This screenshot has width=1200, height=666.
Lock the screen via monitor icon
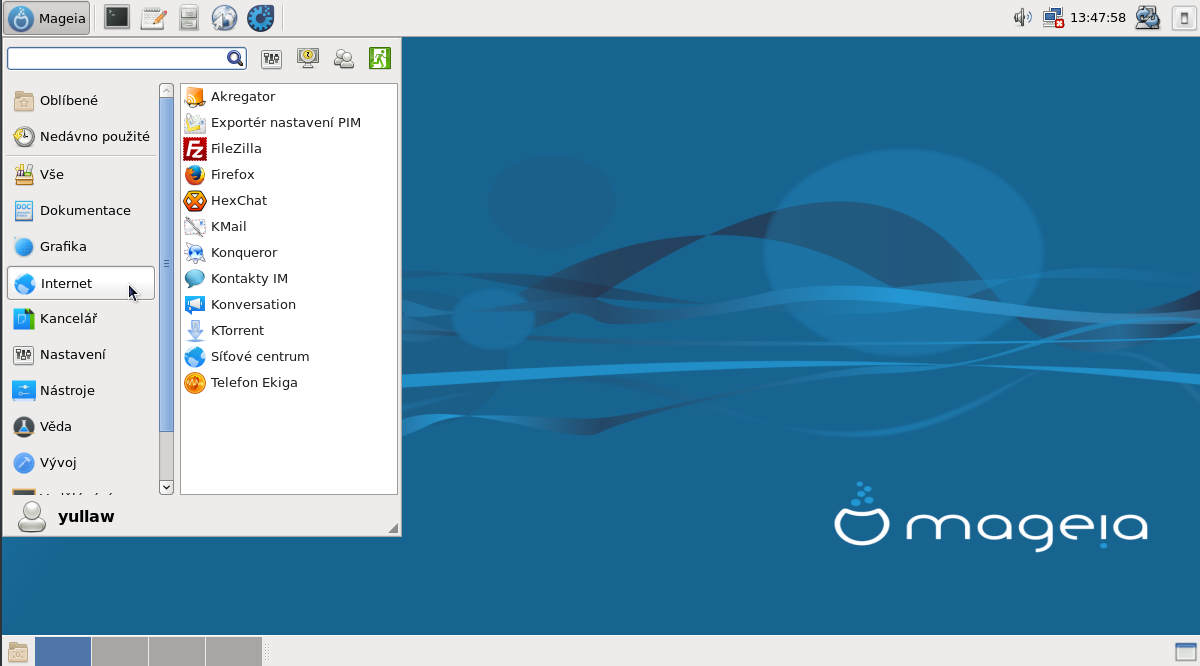pos(307,58)
